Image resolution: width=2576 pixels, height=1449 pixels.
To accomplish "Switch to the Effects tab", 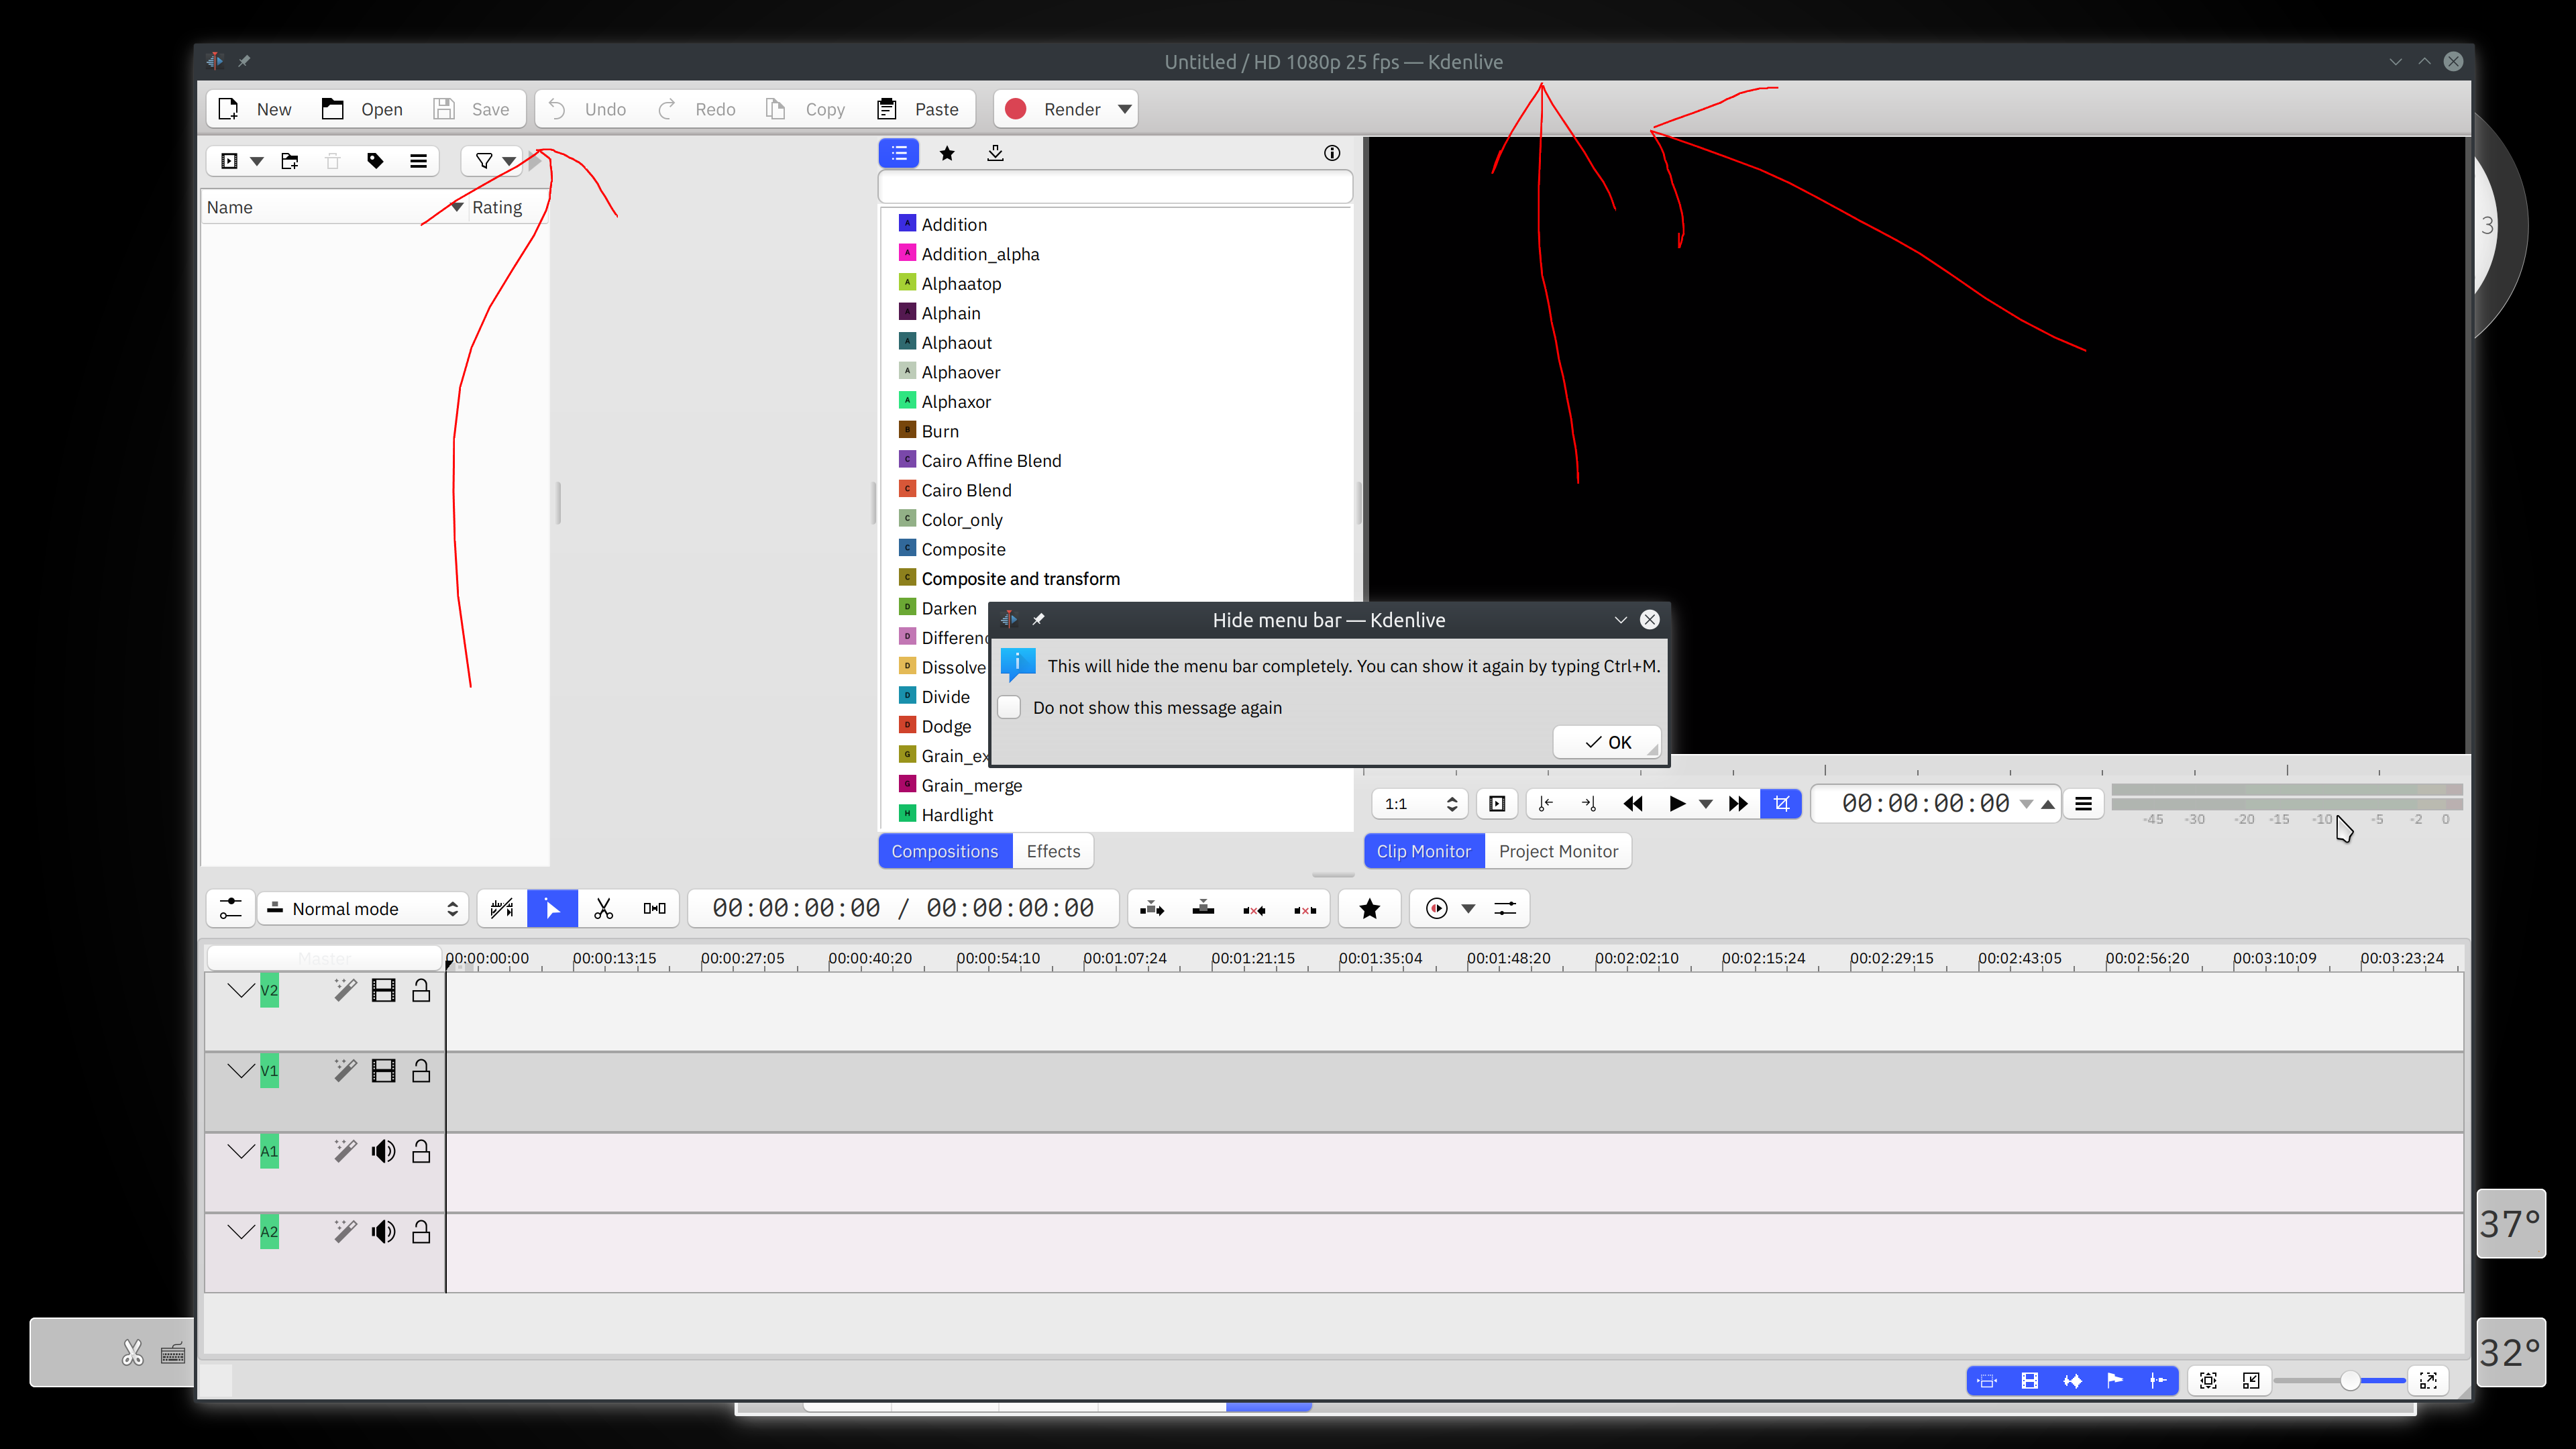I will (x=1053, y=851).
